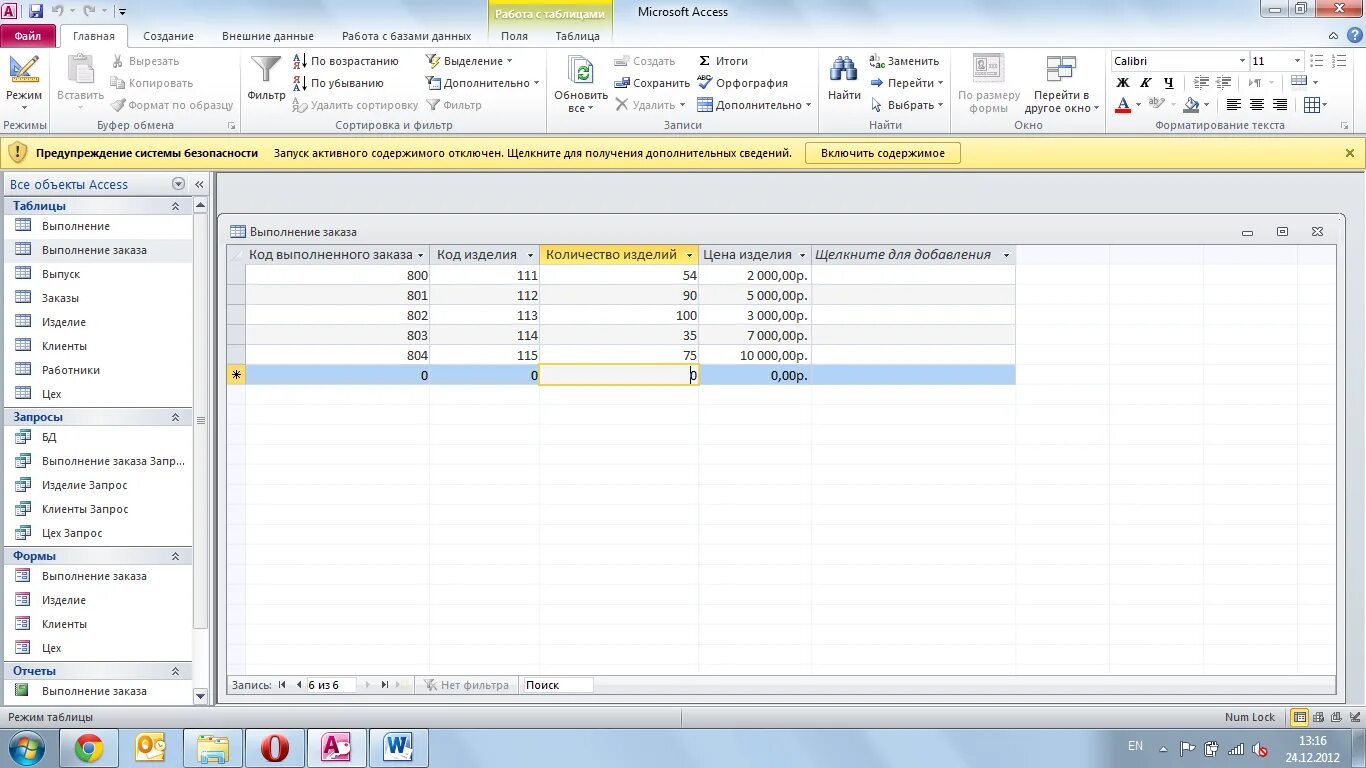Viewport: 1366px width, 768px height.
Task: Open Все объекты Access dropdown menu
Action: click(x=179, y=184)
